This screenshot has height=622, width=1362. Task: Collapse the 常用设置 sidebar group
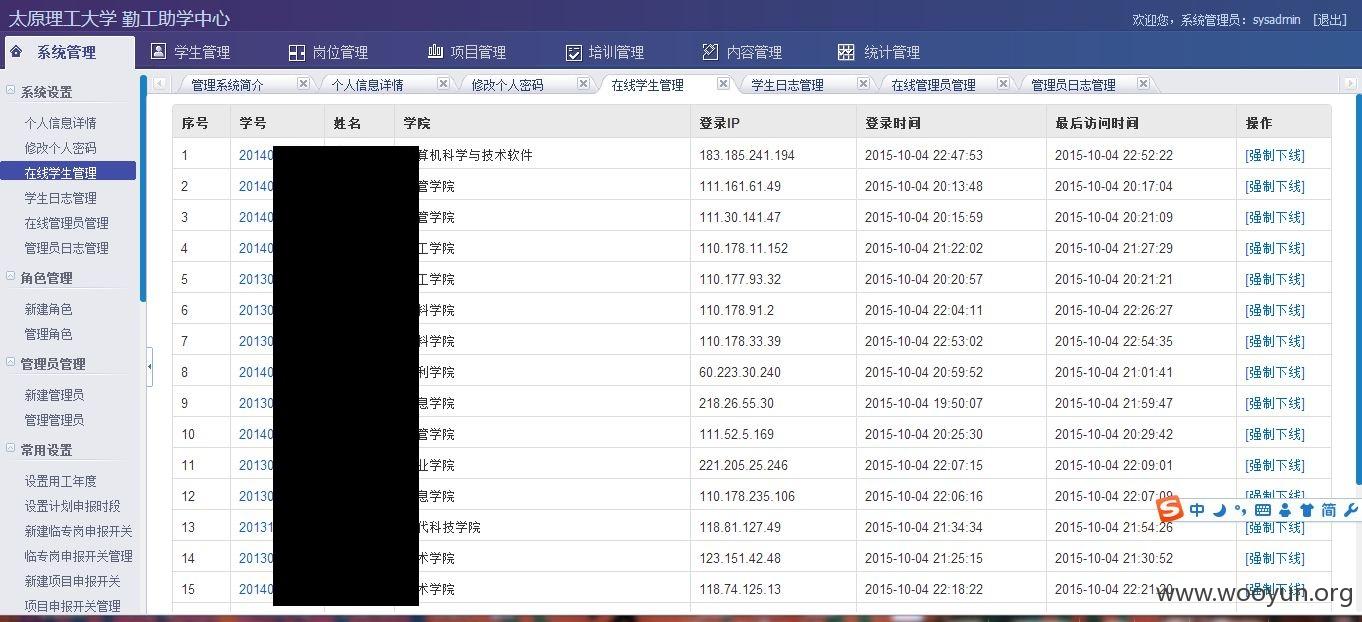click(10, 448)
